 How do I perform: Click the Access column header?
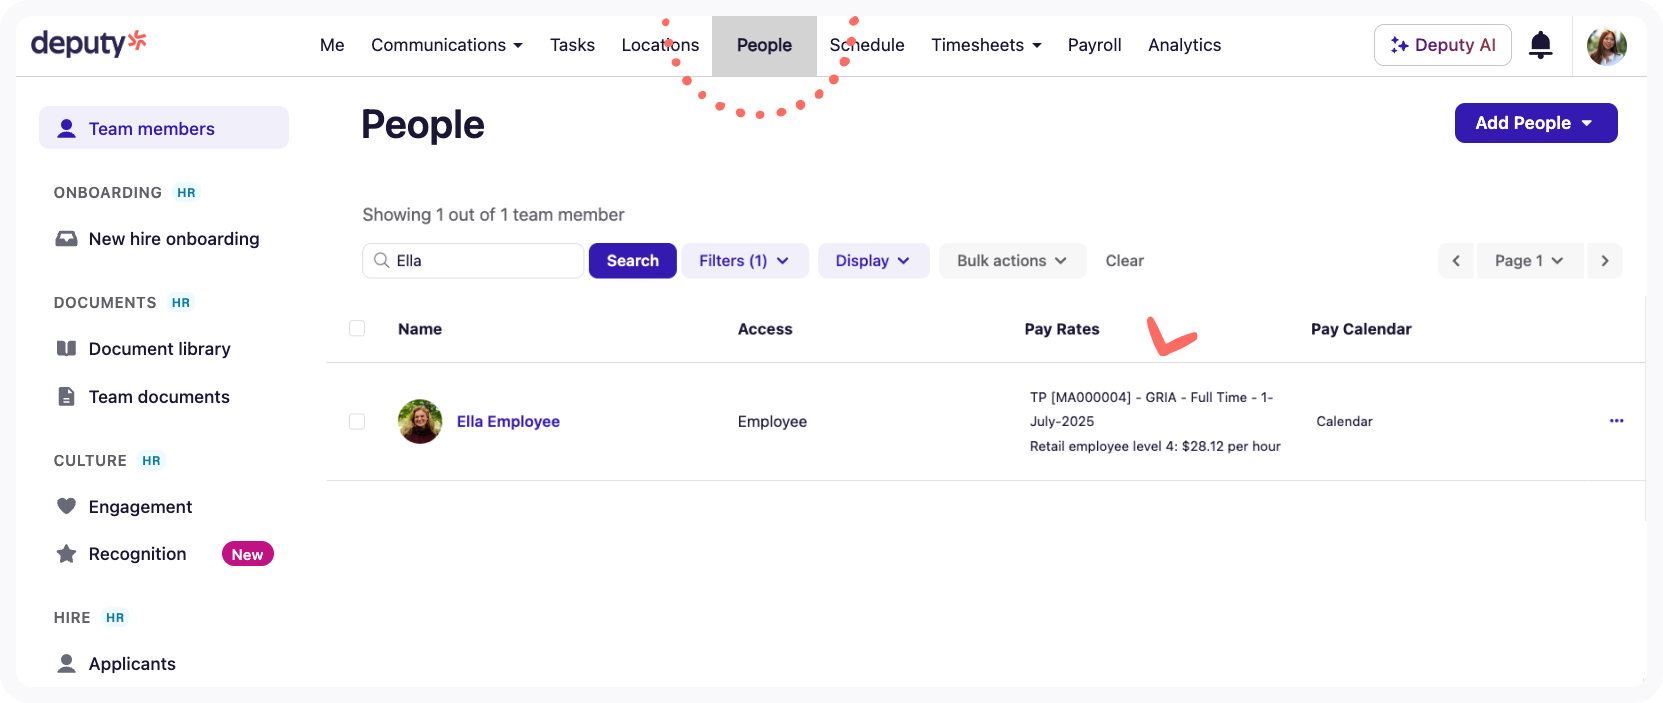[x=765, y=329]
